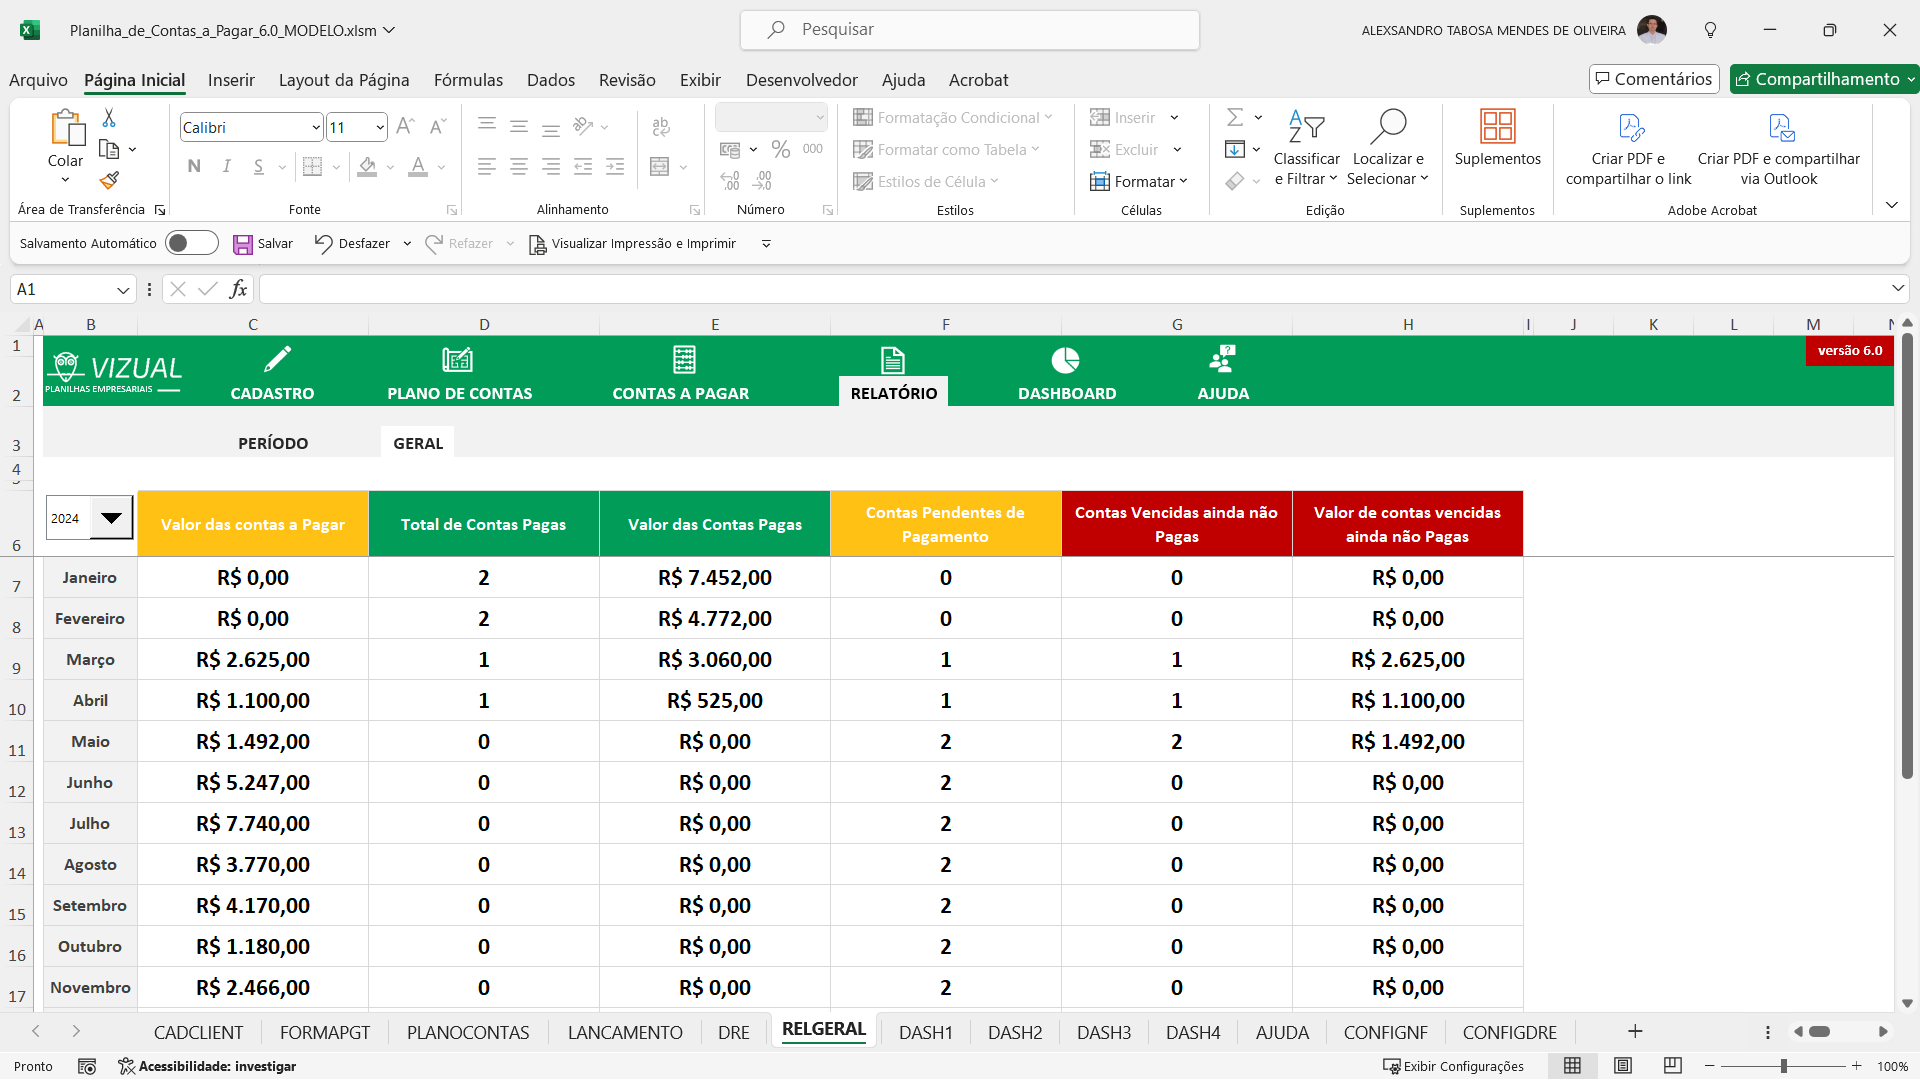1920x1080 pixels.
Task: Open the Fórmulas ribbon tab
Action: click(468, 80)
